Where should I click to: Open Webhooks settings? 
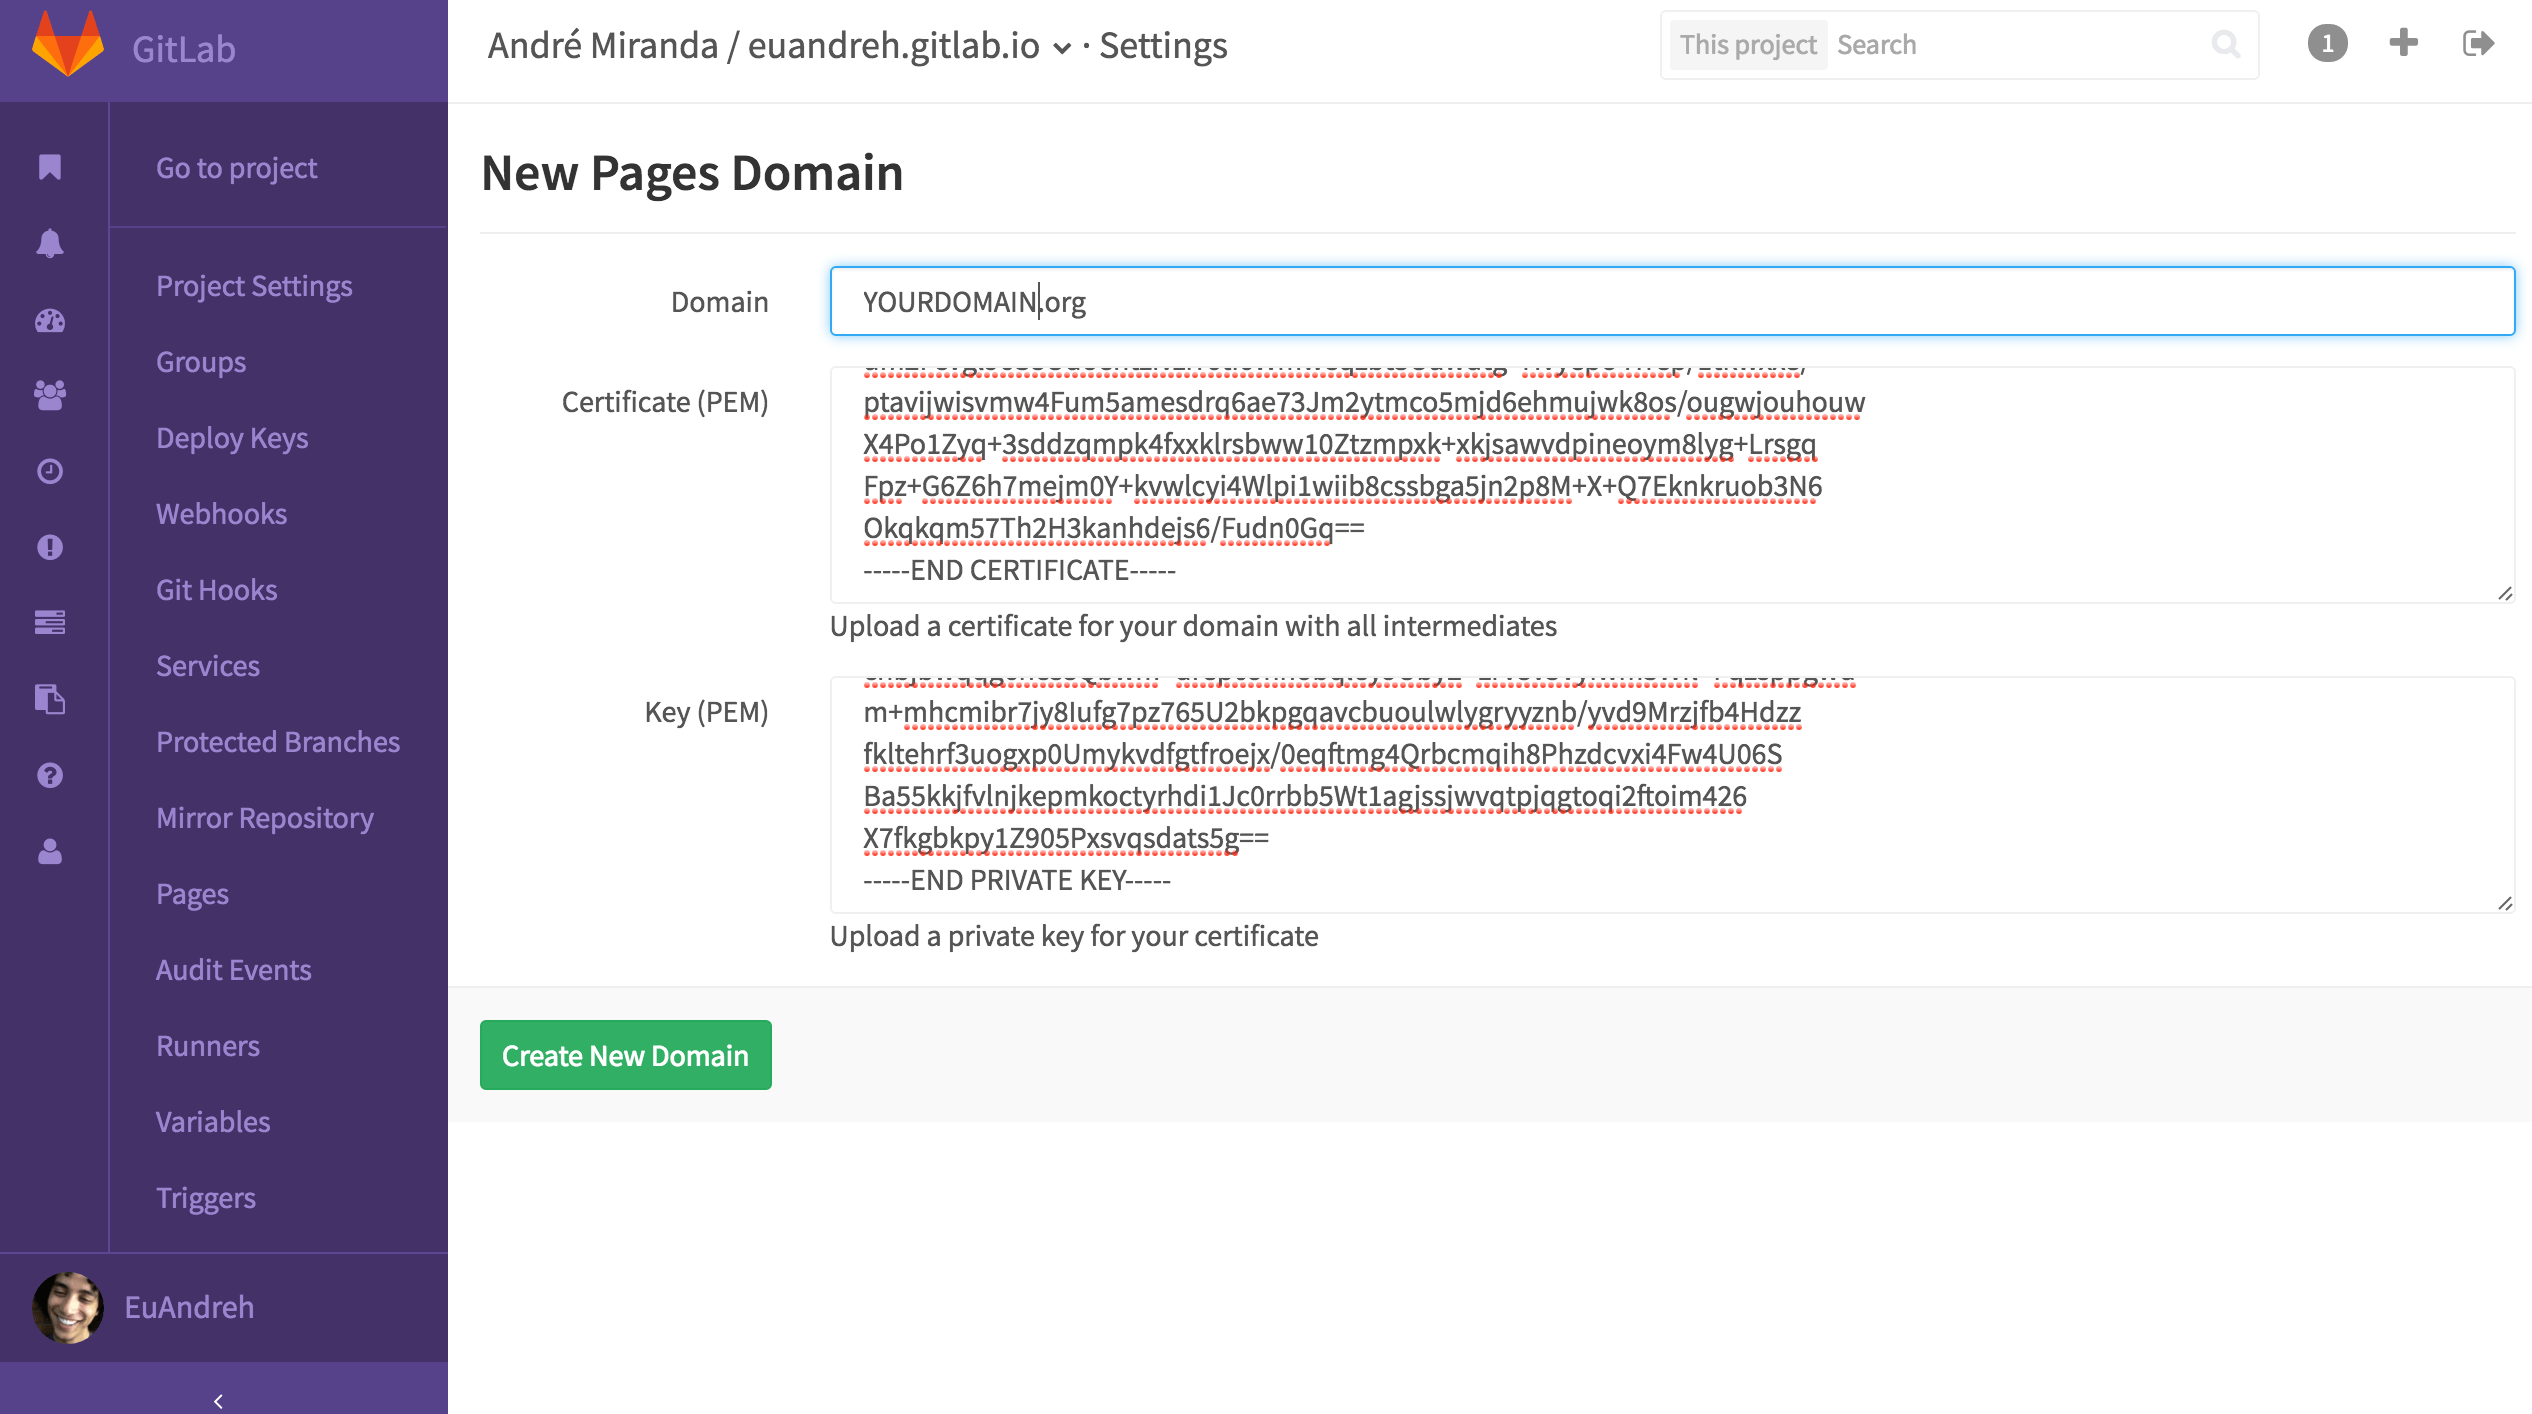point(222,513)
